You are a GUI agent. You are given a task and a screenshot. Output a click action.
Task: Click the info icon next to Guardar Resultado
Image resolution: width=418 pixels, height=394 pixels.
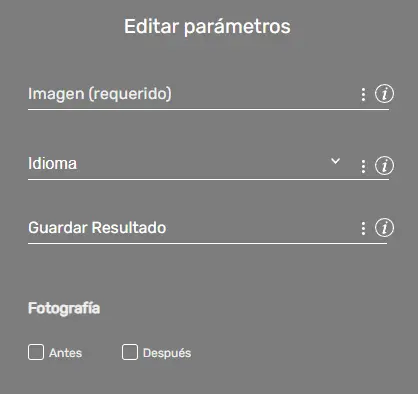pyautogui.click(x=384, y=228)
